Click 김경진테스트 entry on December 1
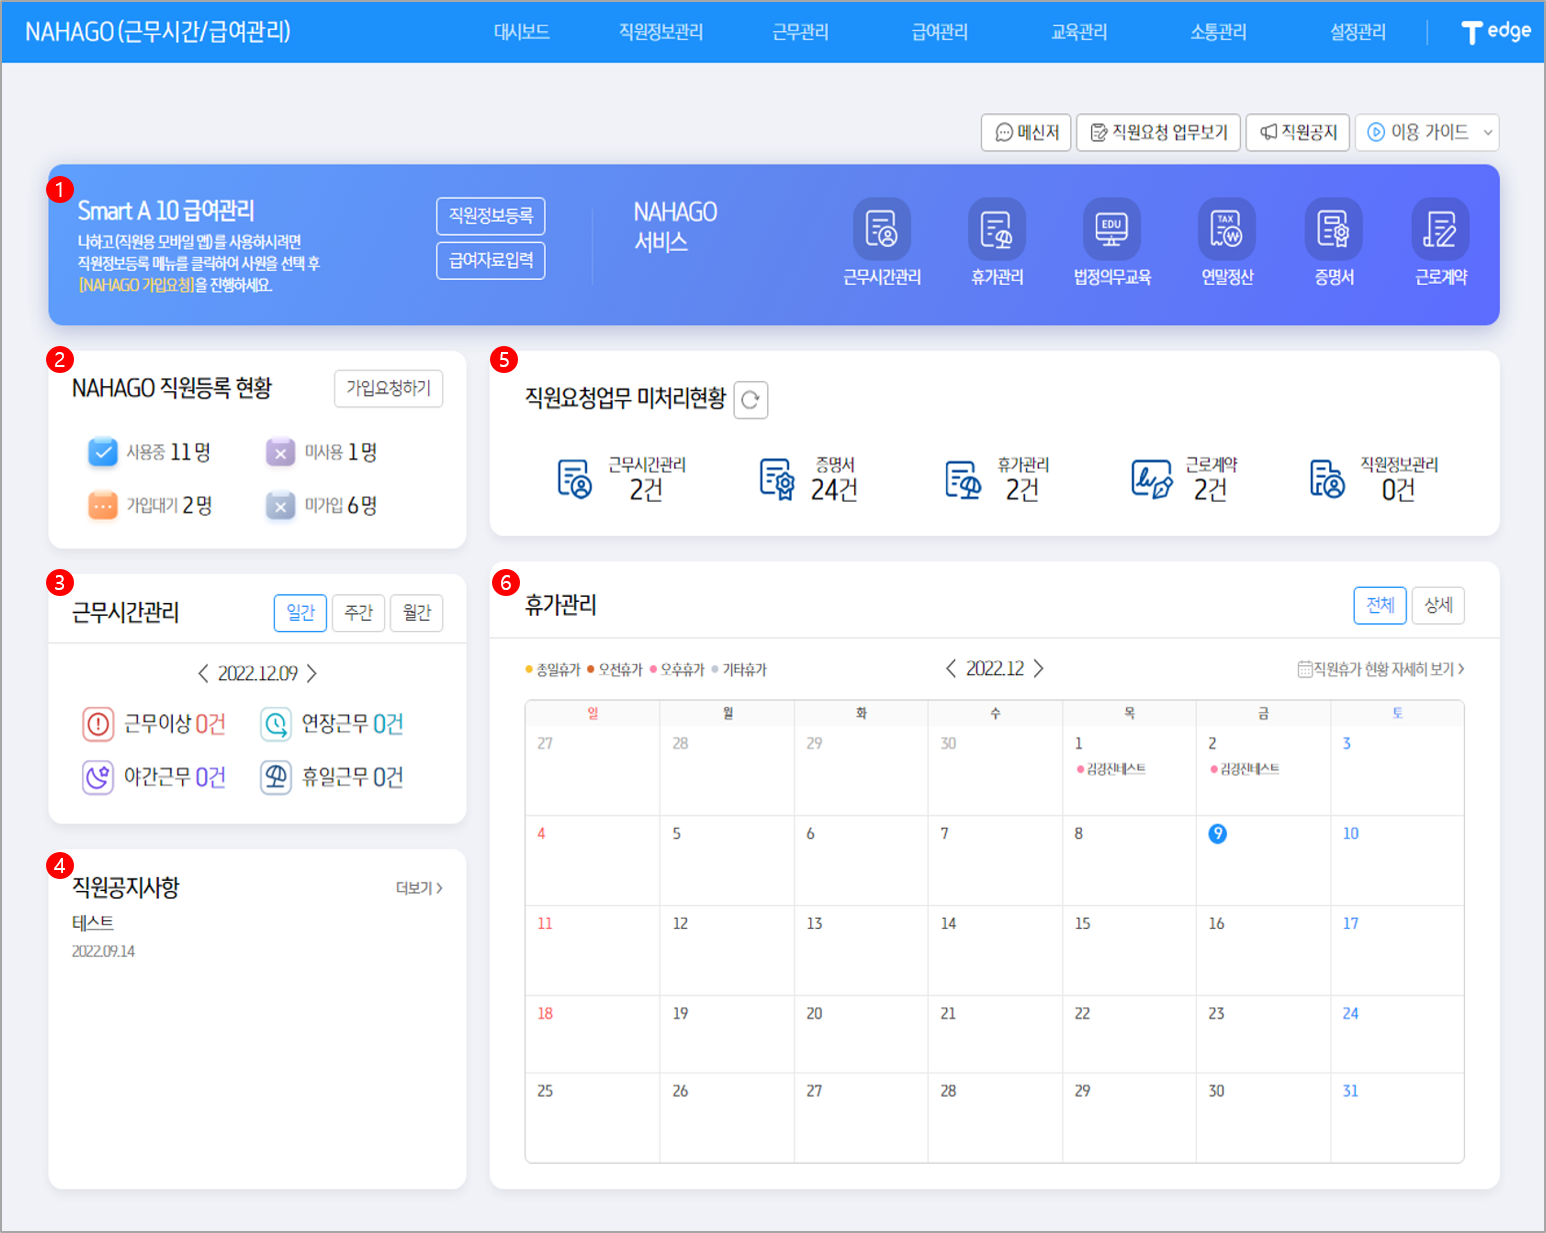This screenshot has width=1546, height=1233. 1111,769
